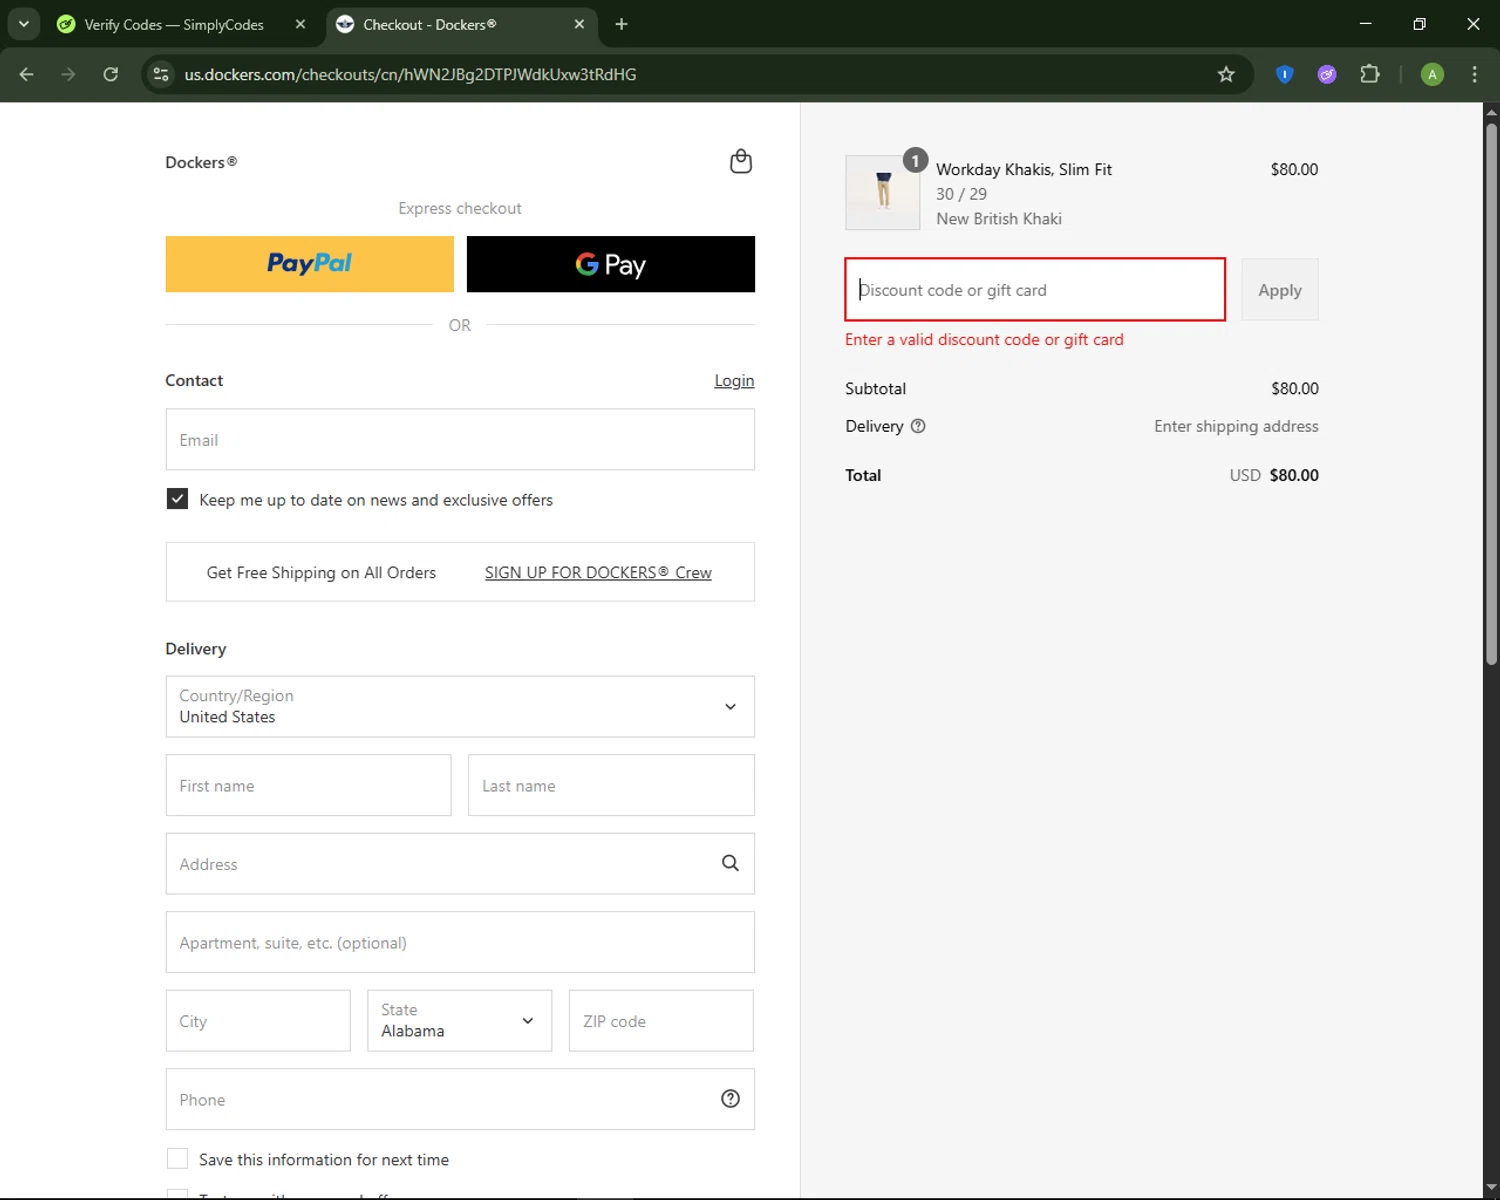Viewport: 1500px width, 1200px height.
Task: Pay with the PayPal express button
Action: coord(309,264)
